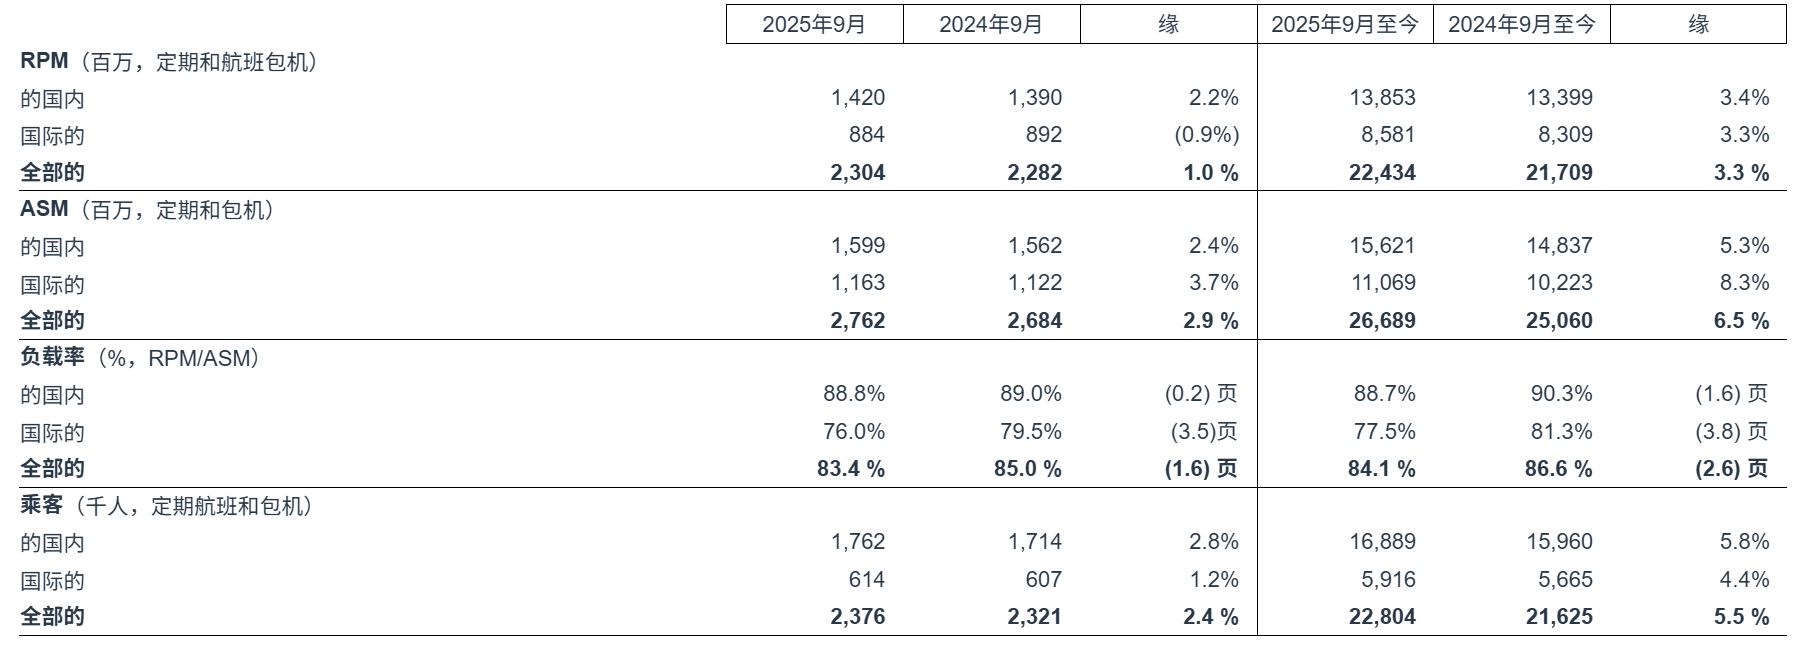The width and height of the screenshot is (1800, 645).
Task: Select the 2024年9月至今 column header
Action: pos(1522,25)
